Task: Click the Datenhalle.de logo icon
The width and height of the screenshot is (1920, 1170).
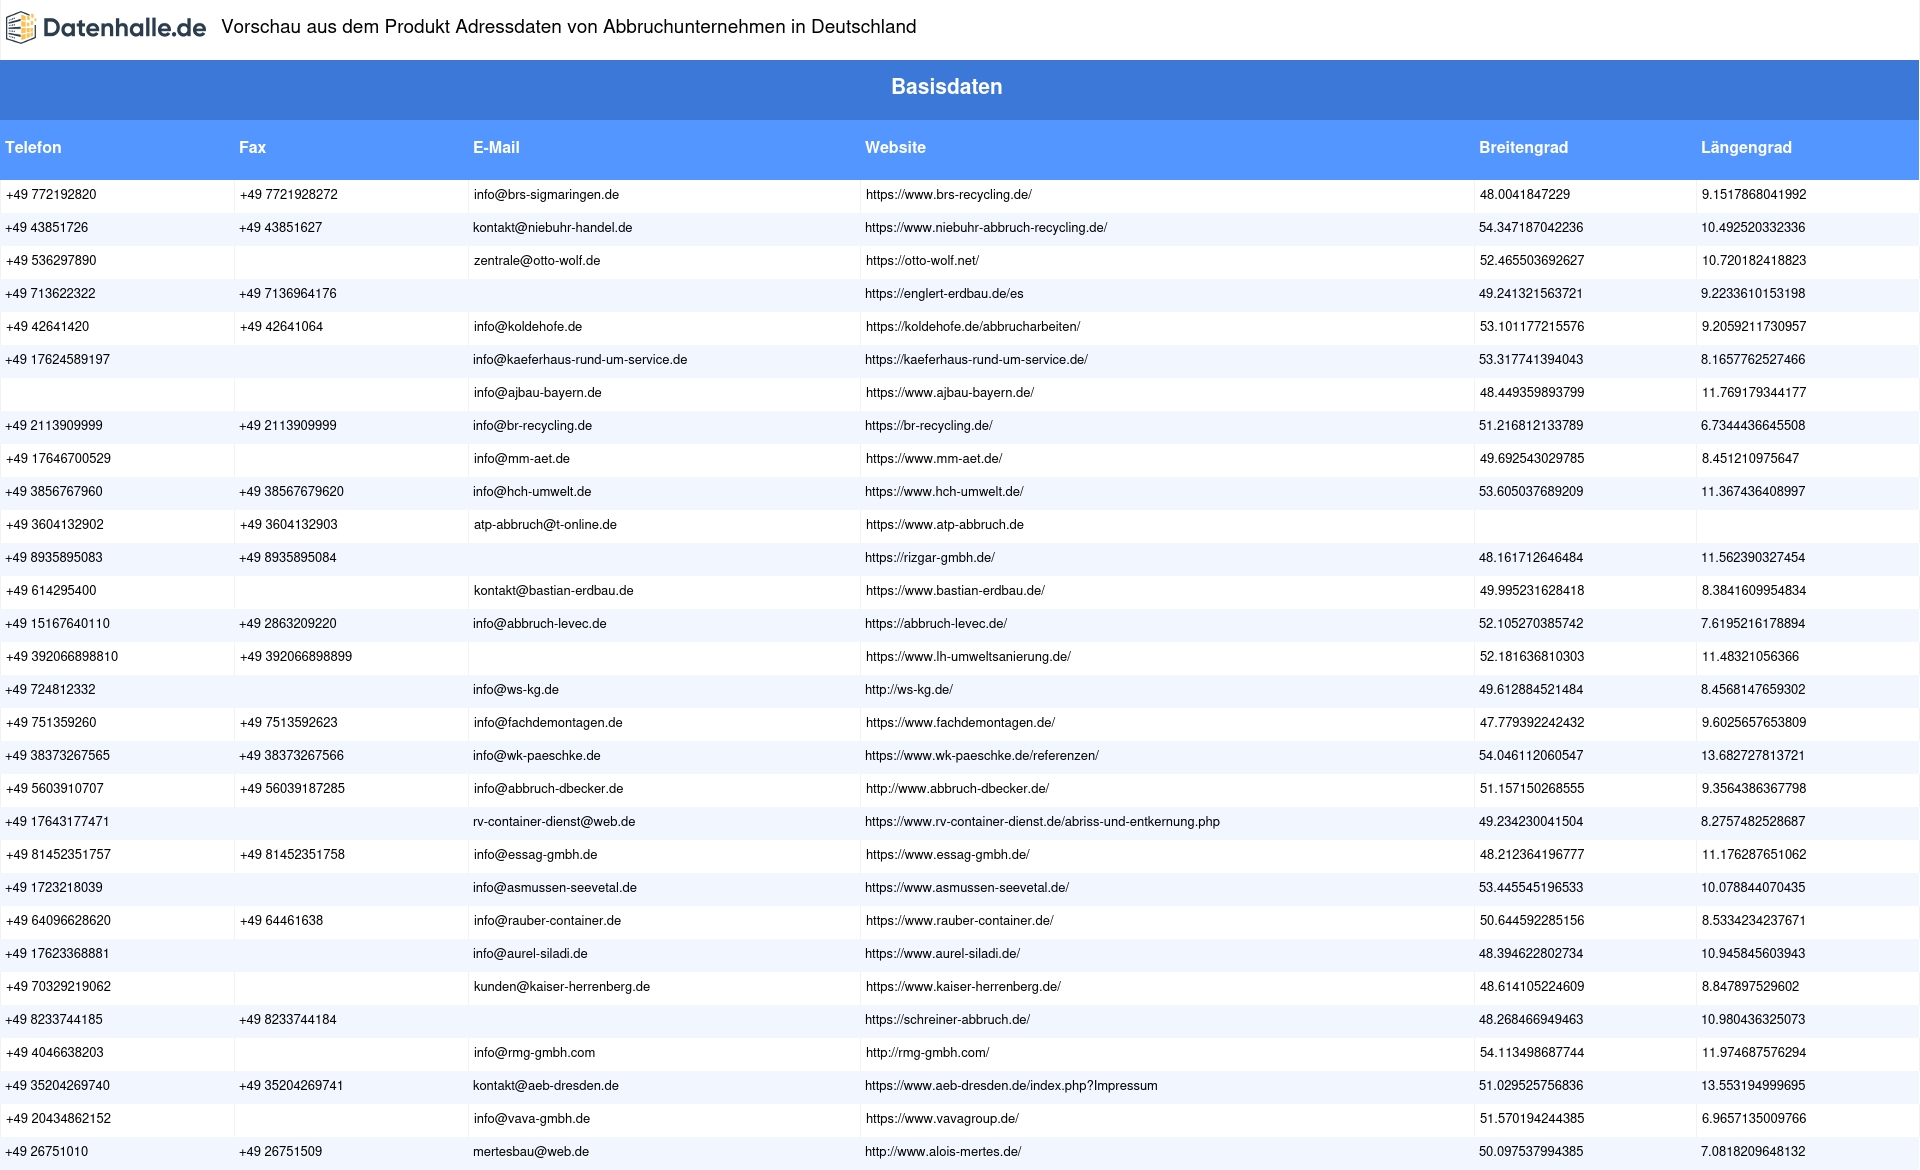Action: [21, 28]
